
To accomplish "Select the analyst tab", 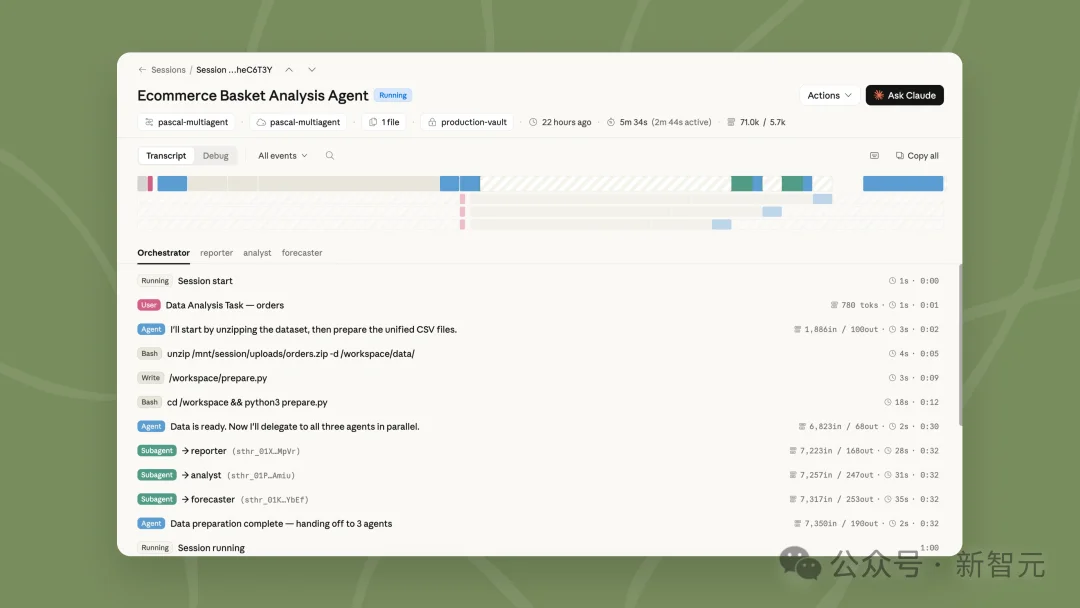I will click(257, 253).
